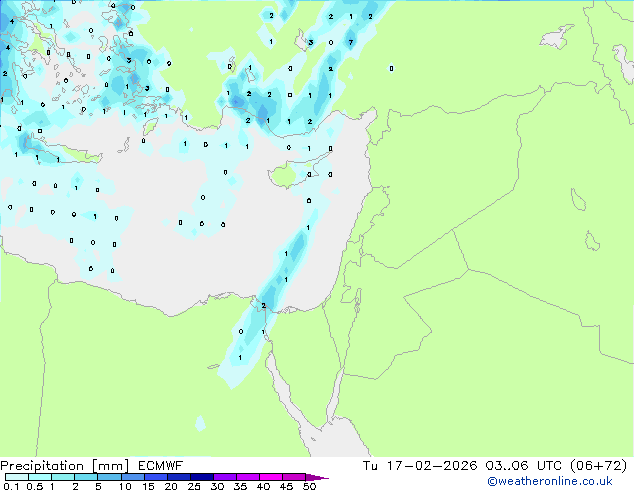Select the legend swatch between 5 and 10
This screenshot has height=490, width=634.
click(x=110, y=477)
